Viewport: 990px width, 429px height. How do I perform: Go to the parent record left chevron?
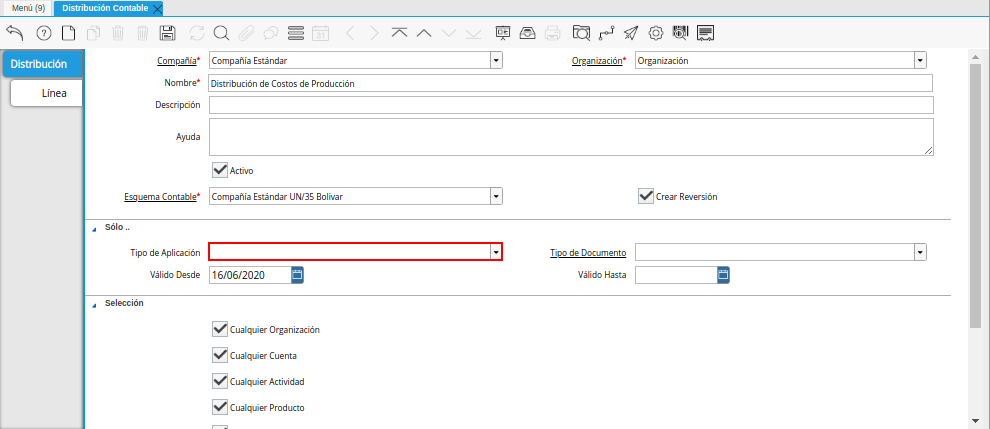point(351,33)
